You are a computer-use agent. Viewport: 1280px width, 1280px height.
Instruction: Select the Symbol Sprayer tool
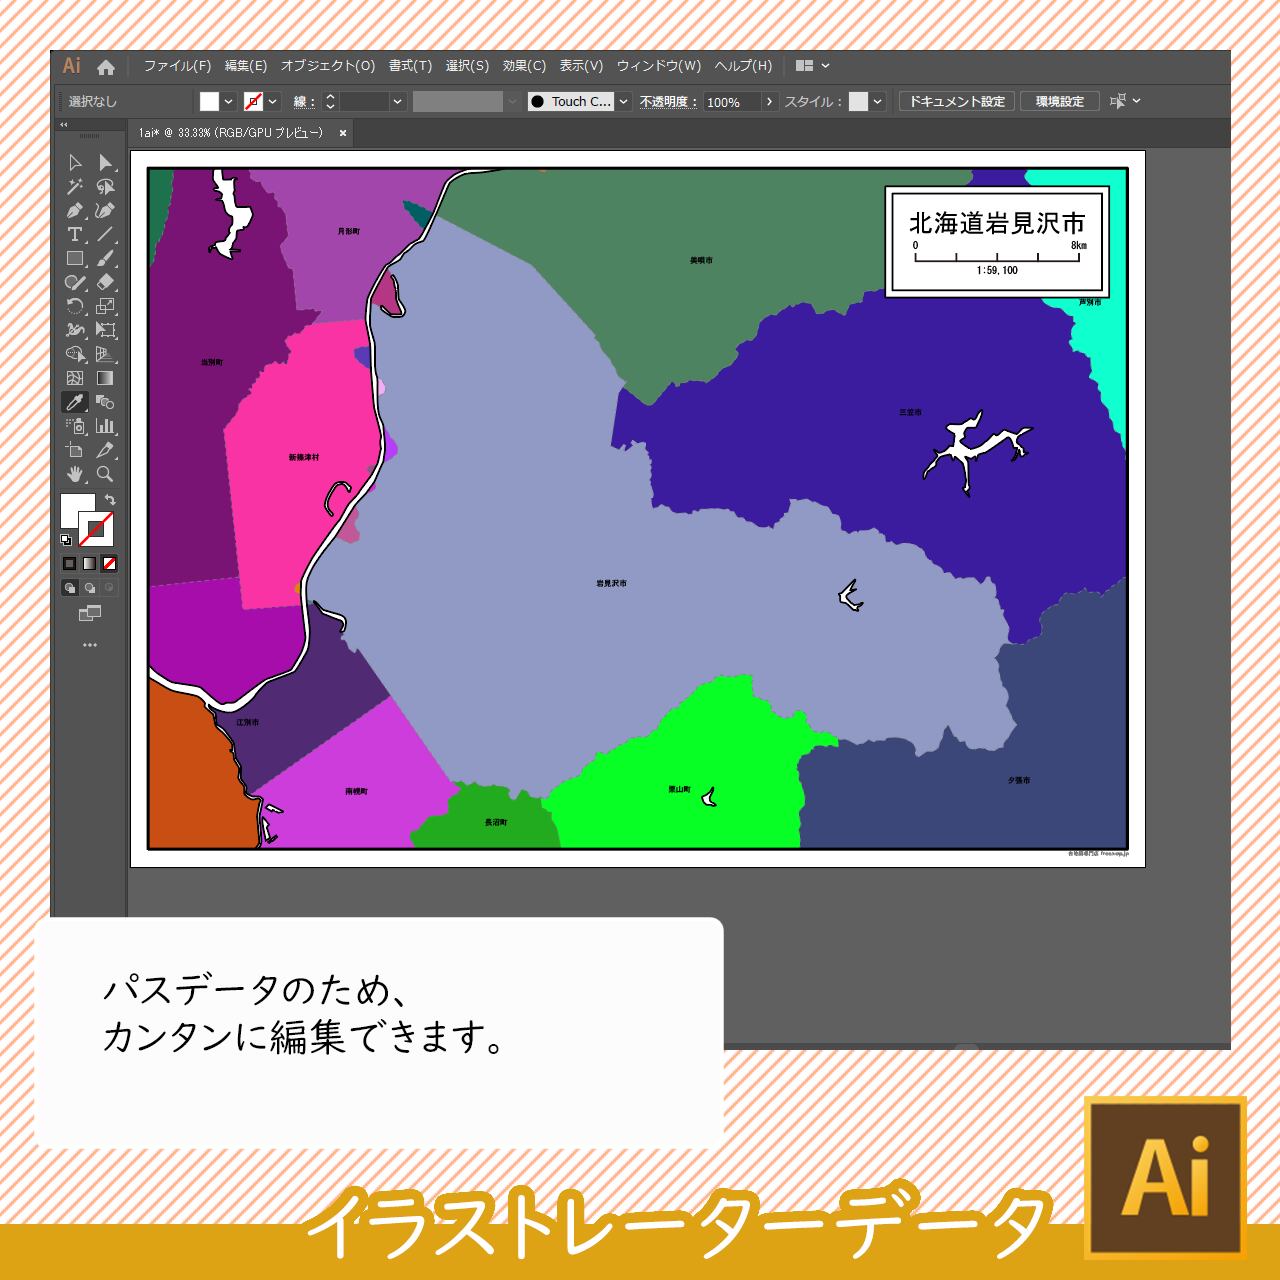pyautogui.click(x=75, y=426)
